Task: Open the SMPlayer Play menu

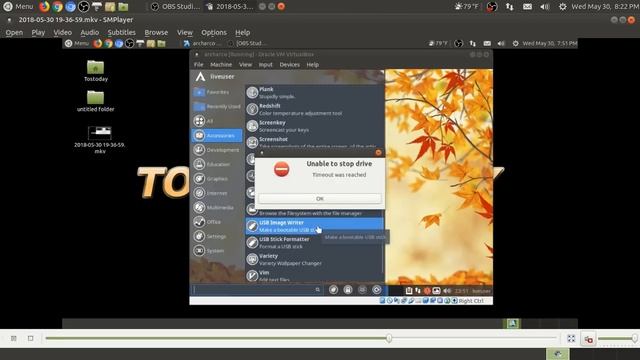Action: pos(38,32)
